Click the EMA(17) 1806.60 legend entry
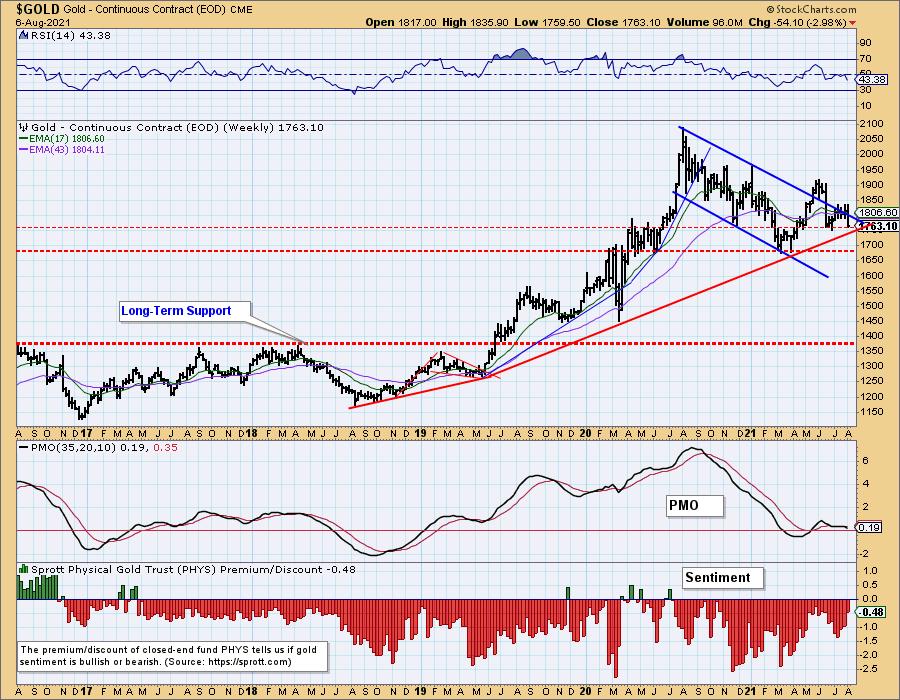The height and width of the screenshot is (700, 900). click(62, 139)
